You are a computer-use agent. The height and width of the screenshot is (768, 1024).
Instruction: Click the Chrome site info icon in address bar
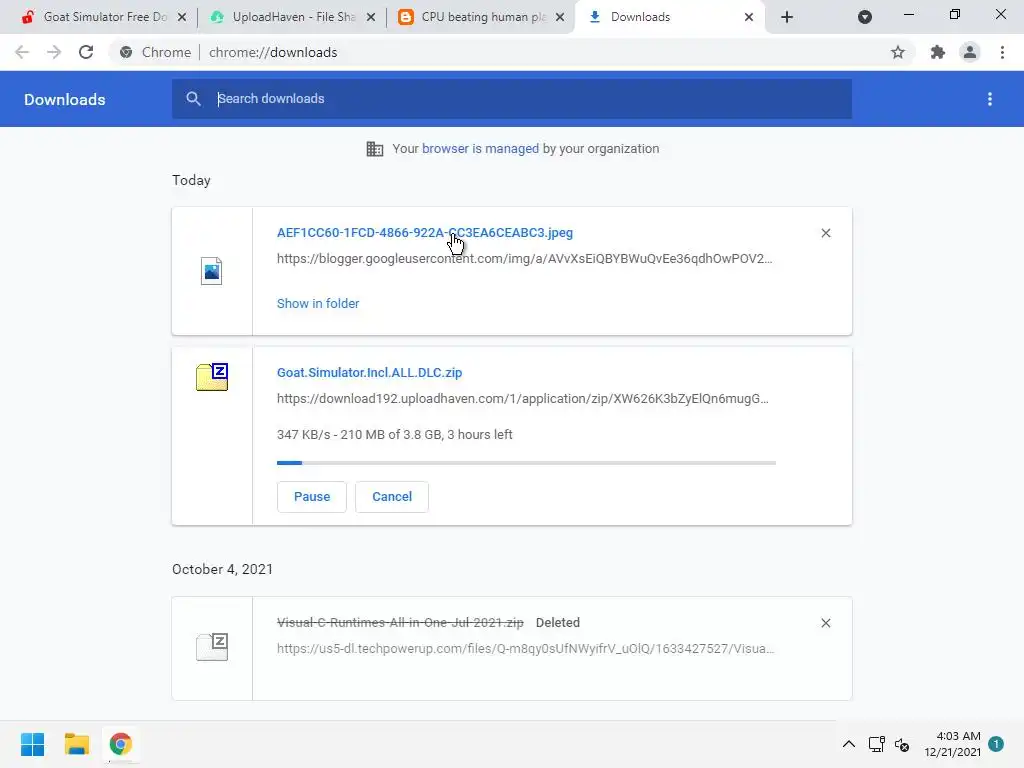point(126,52)
